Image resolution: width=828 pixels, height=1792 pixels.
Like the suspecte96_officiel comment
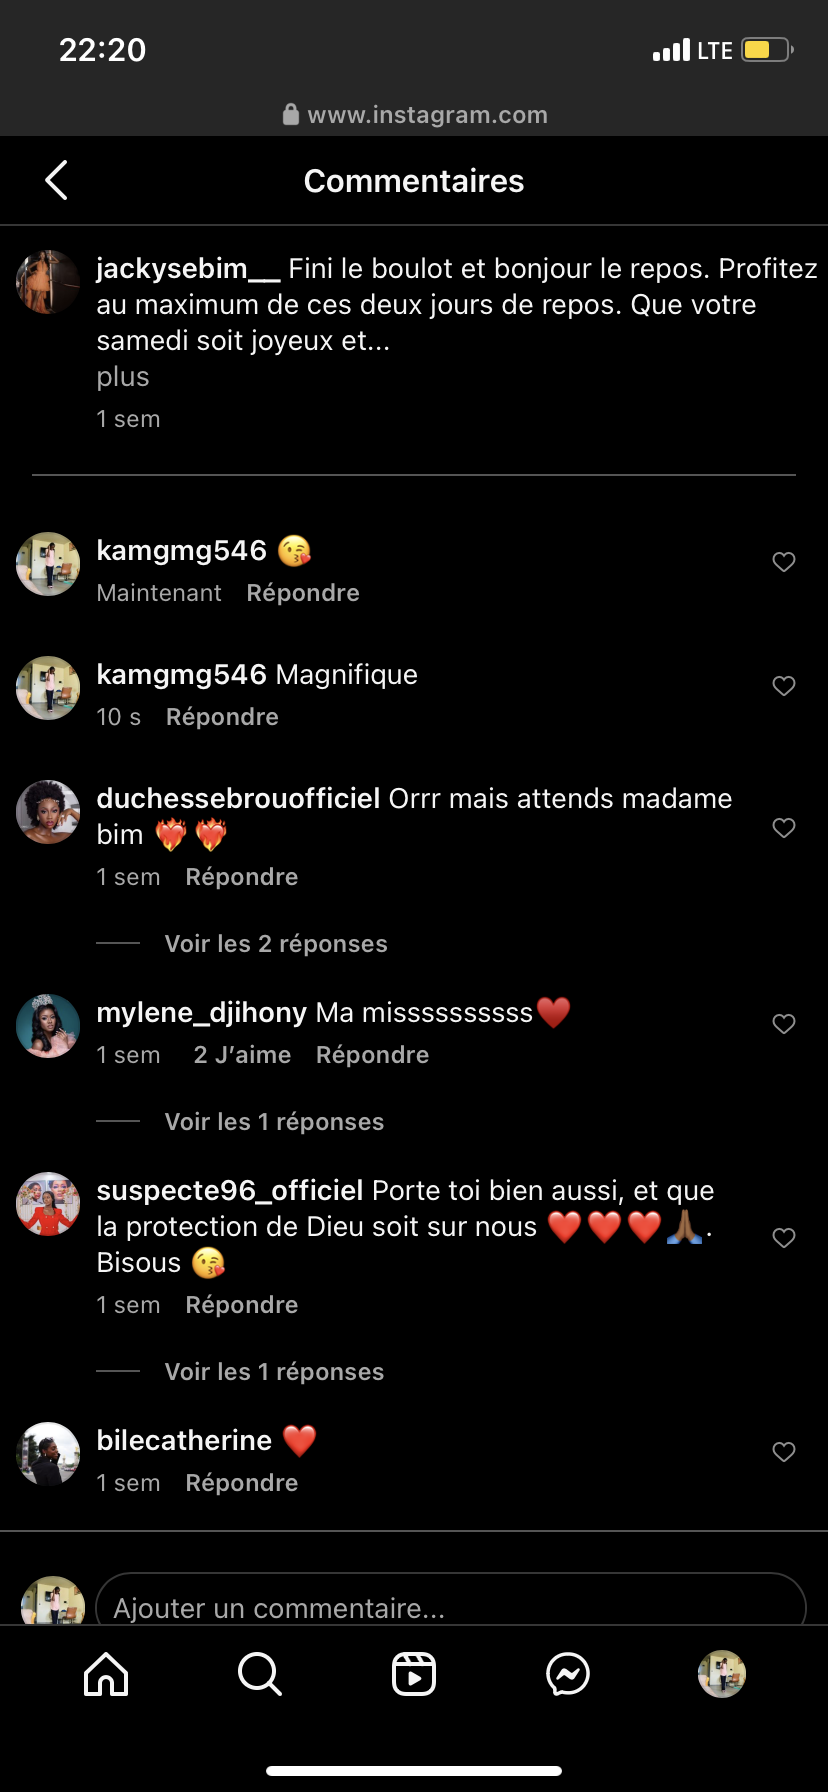tap(784, 1238)
